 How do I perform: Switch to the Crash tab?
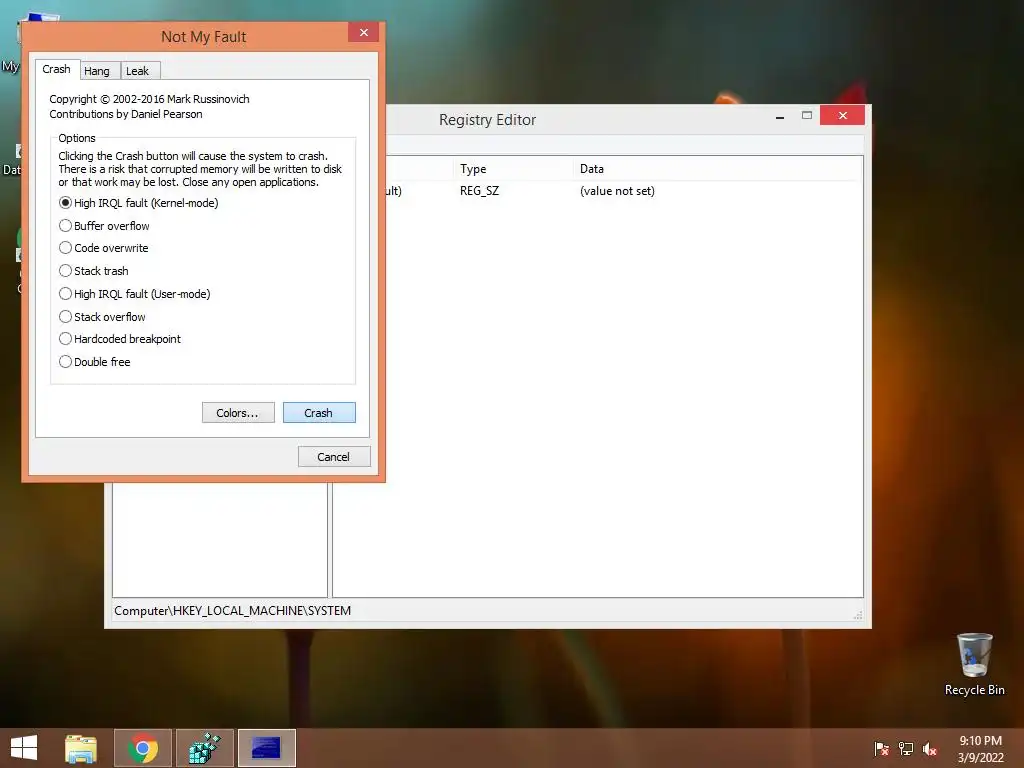click(57, 69)
